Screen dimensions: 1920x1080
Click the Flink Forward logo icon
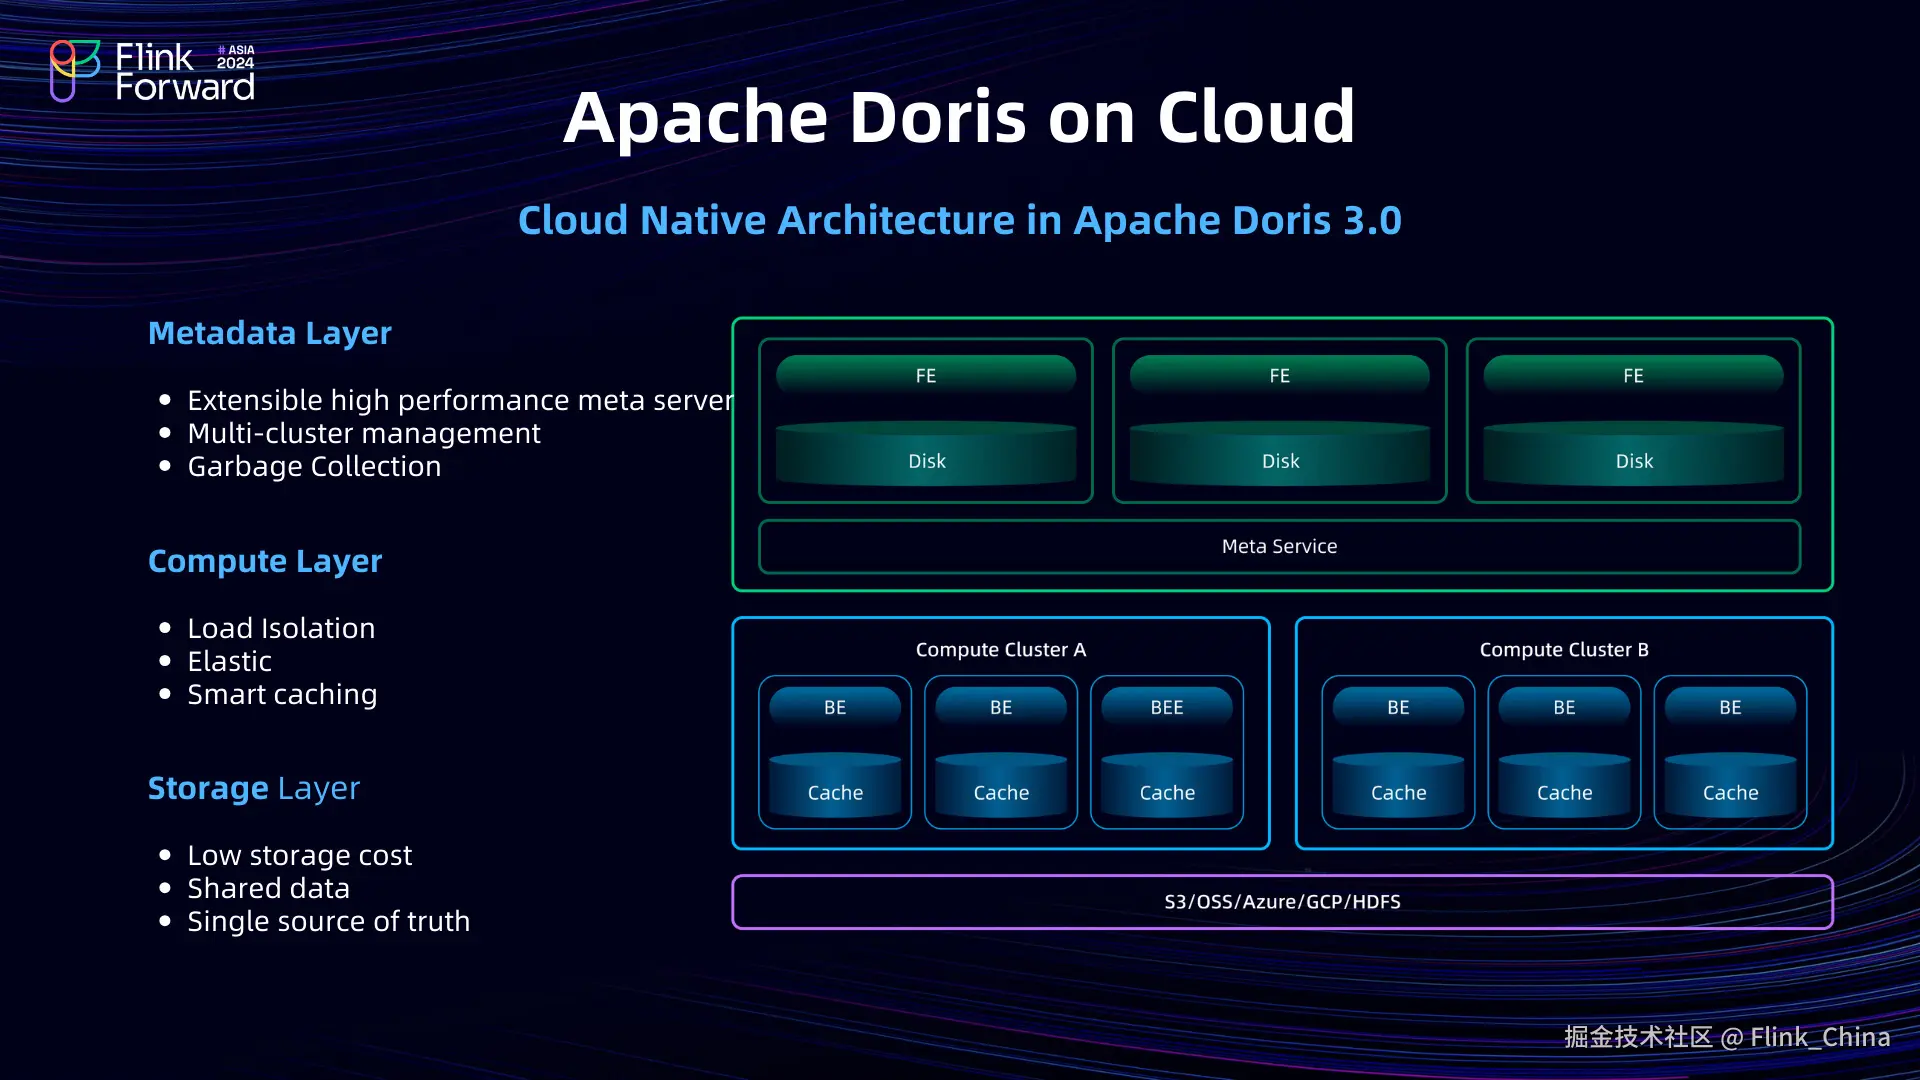[x=75, y=70]
